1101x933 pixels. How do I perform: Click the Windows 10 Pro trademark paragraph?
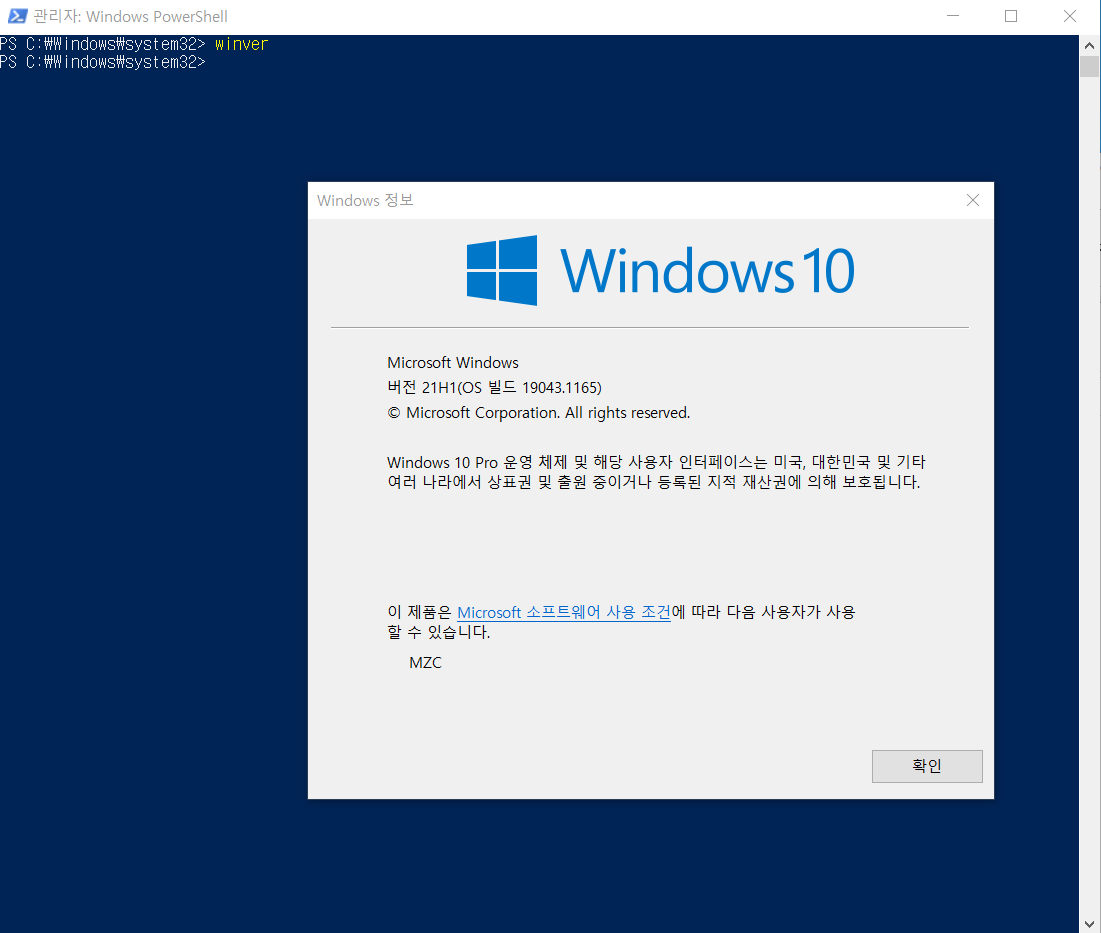click(656, 472)
